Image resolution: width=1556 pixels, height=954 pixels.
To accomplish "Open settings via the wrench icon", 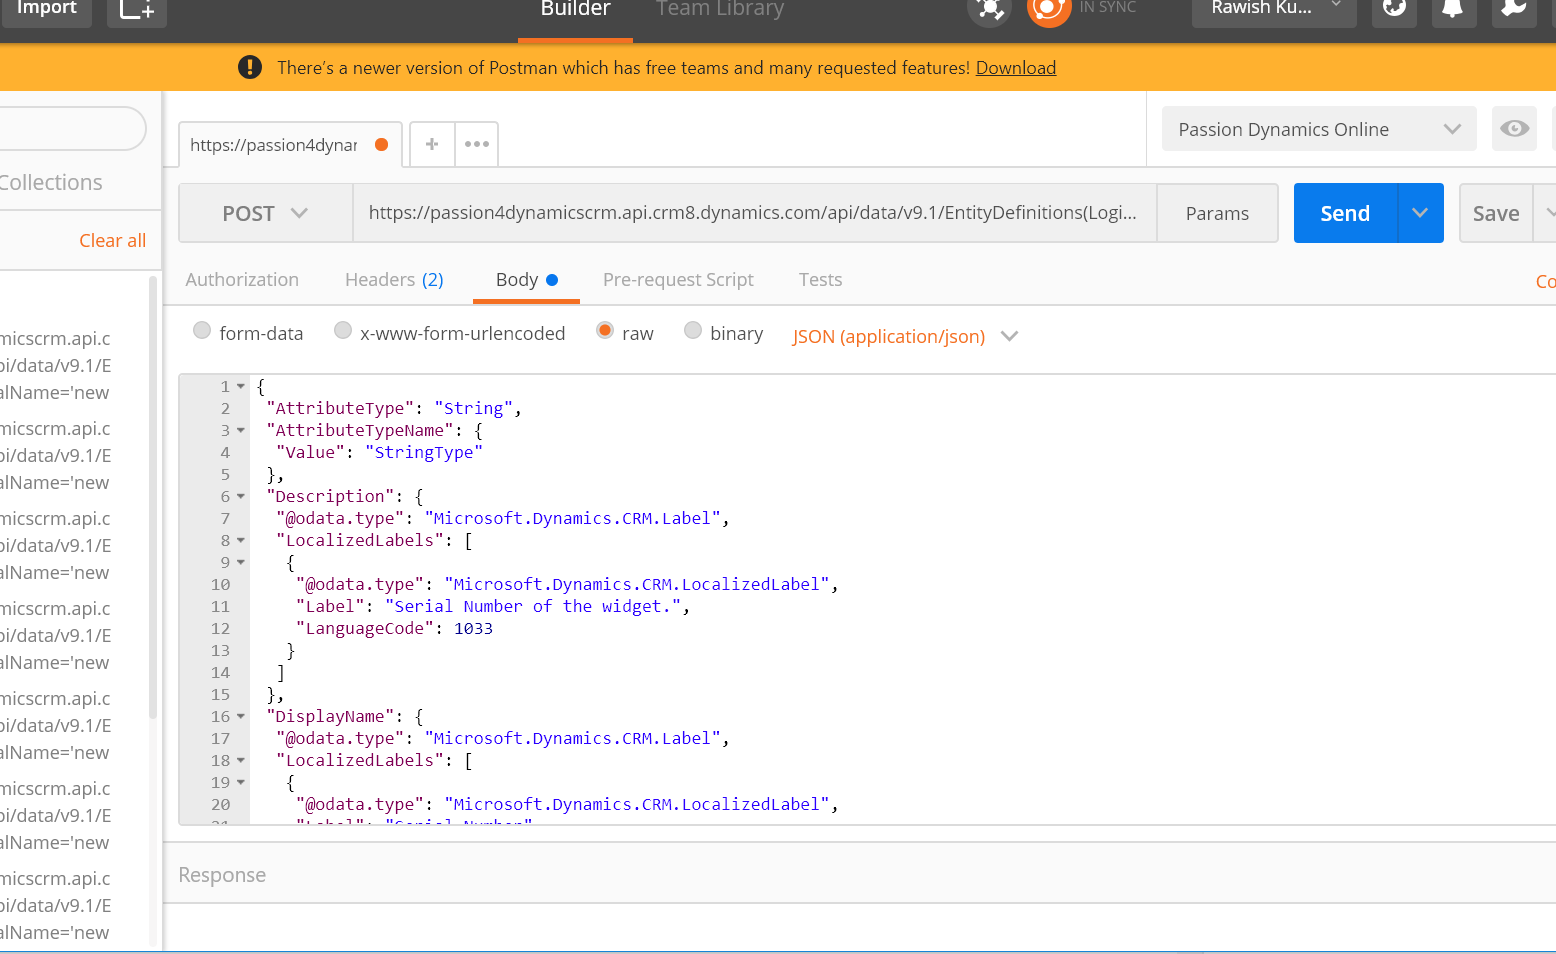I will (1512, 10).
